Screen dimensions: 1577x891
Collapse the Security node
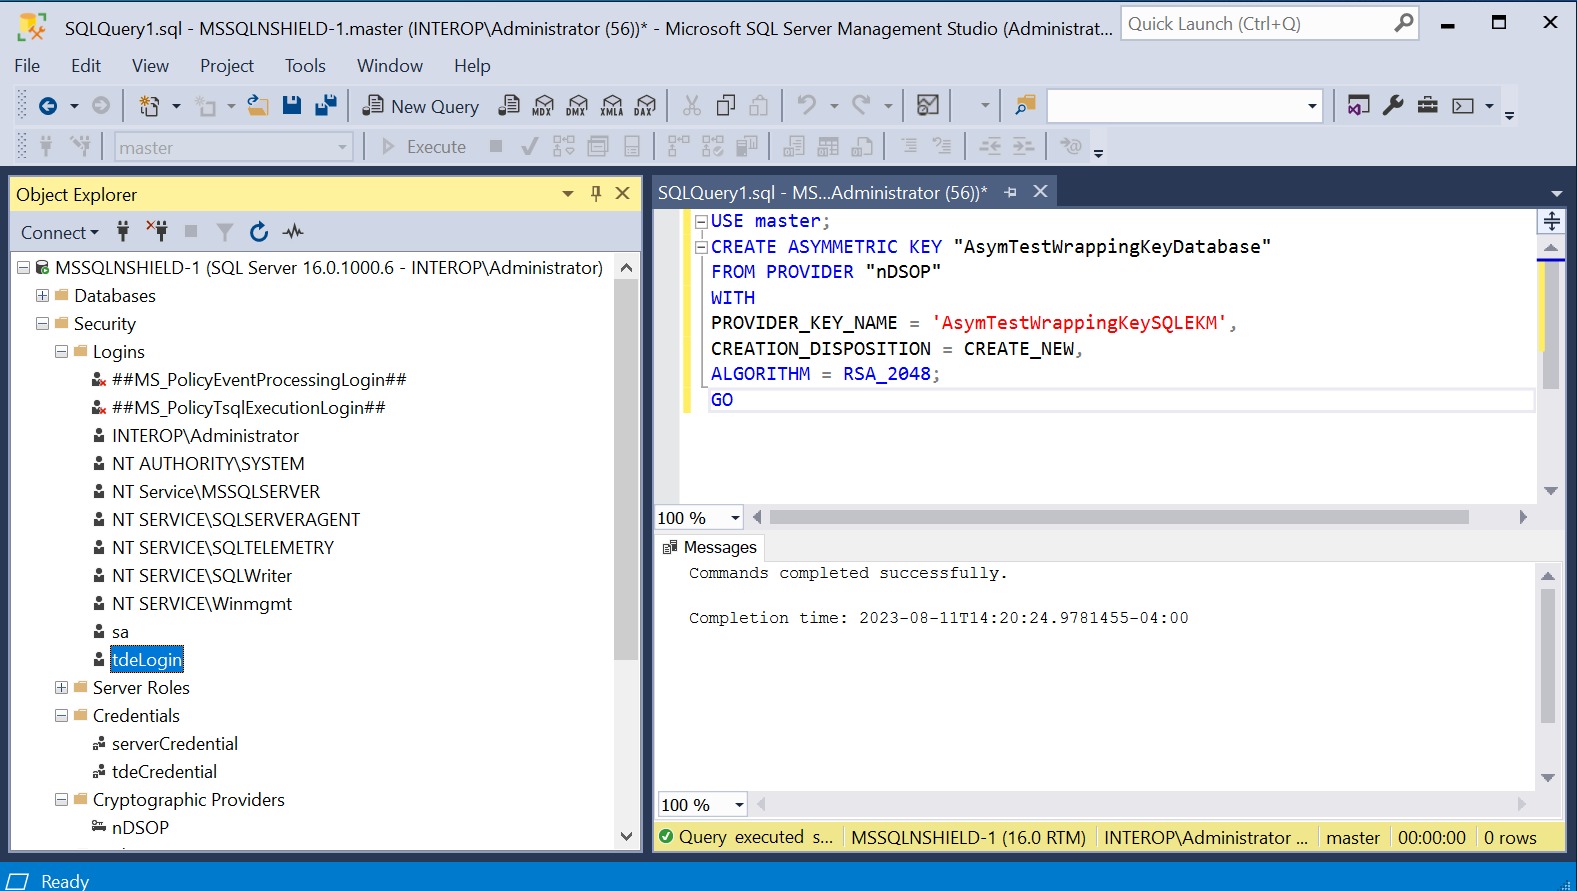pos(42,324)
